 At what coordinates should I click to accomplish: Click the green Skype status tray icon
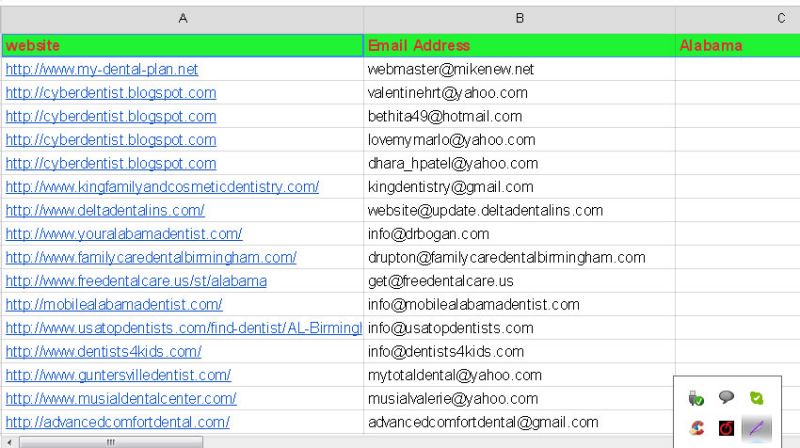756,397
